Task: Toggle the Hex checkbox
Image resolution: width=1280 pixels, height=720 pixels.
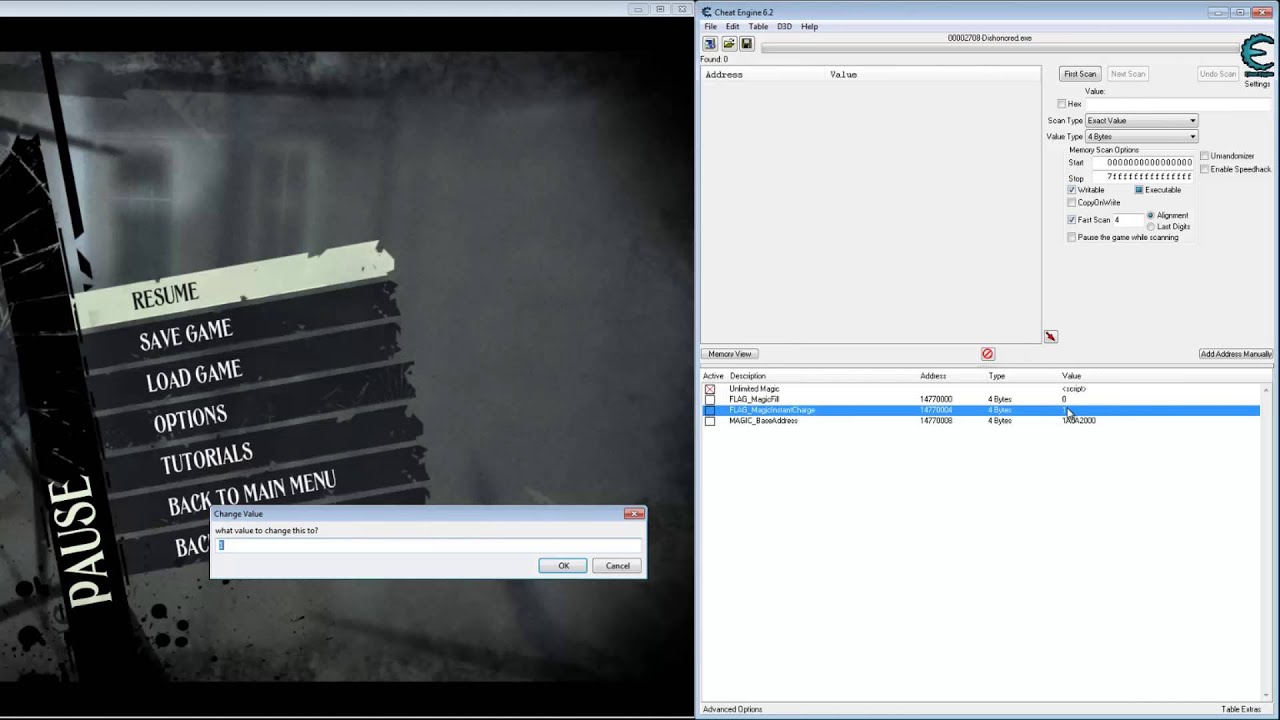Action: 1062,104
